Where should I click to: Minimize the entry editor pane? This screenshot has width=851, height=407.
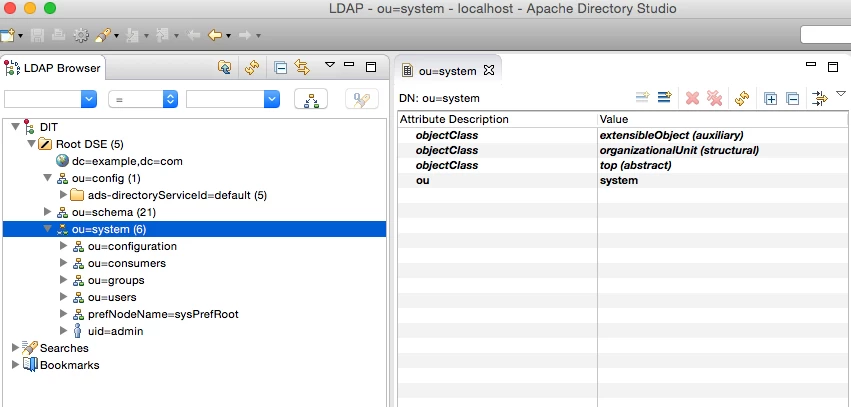click(x=811, y=64)
